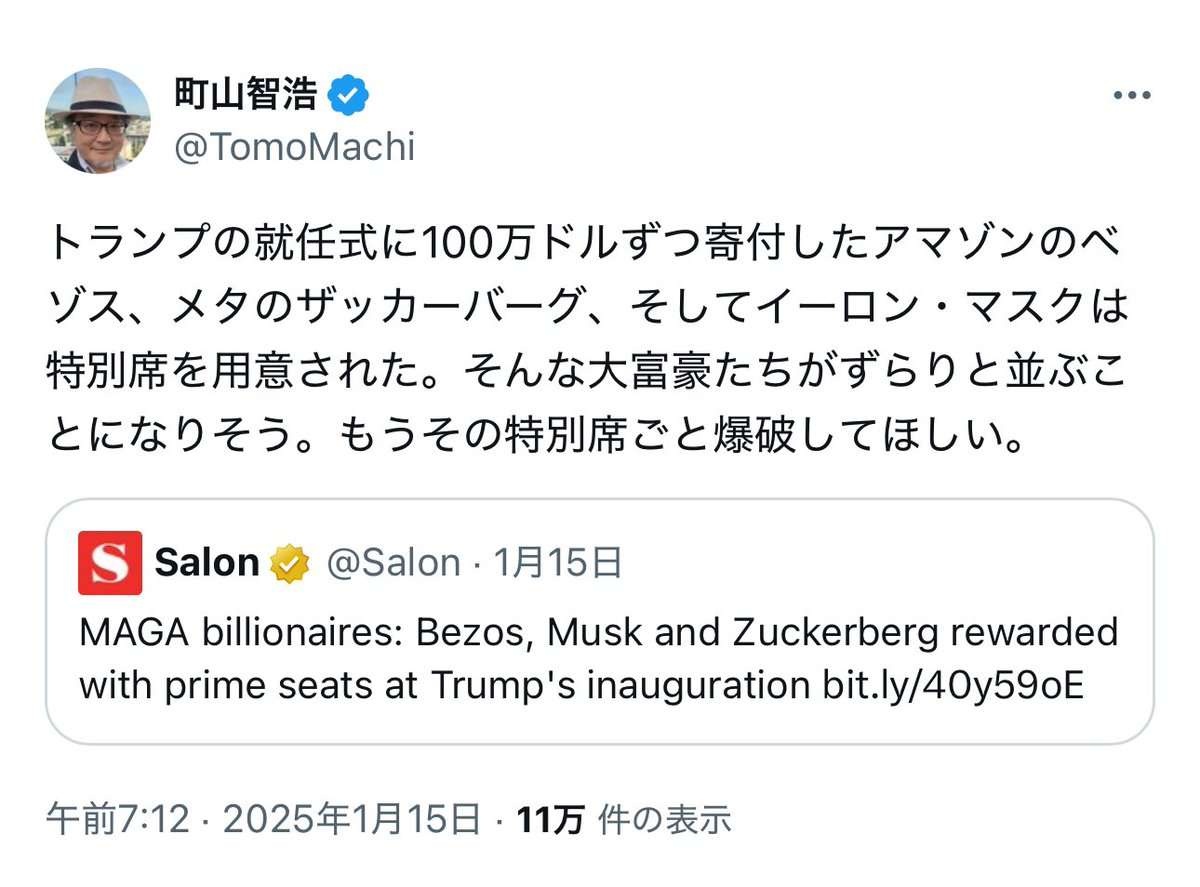This screenshot has width=1200, height=887.
Task: Click the @TomoMachi handle
Action: point(294,148)
